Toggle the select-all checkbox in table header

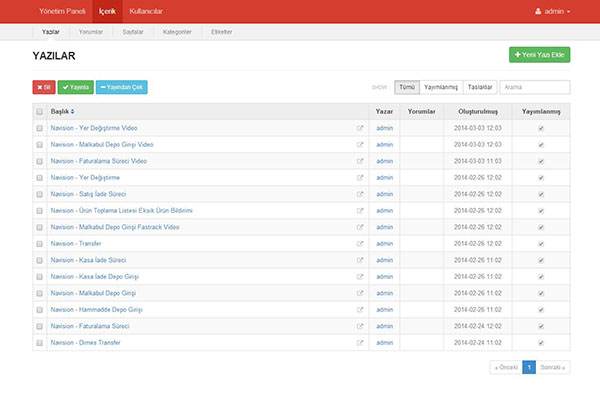point(39,112)
